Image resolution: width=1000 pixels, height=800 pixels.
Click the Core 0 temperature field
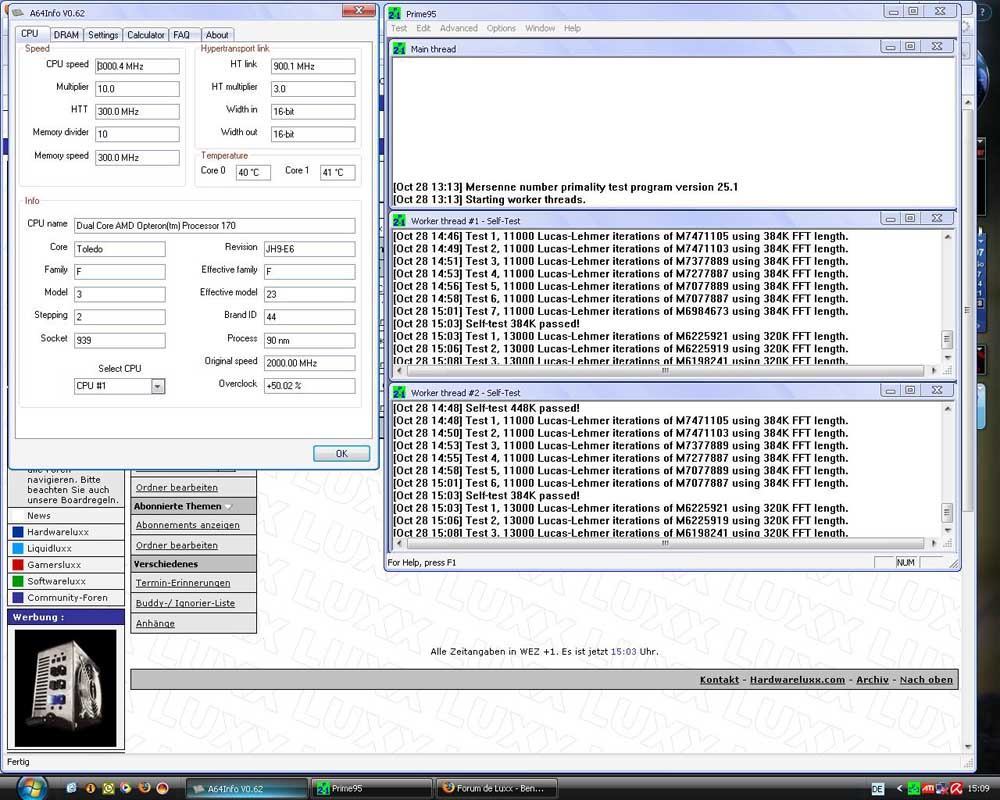(x=253, y=172)
